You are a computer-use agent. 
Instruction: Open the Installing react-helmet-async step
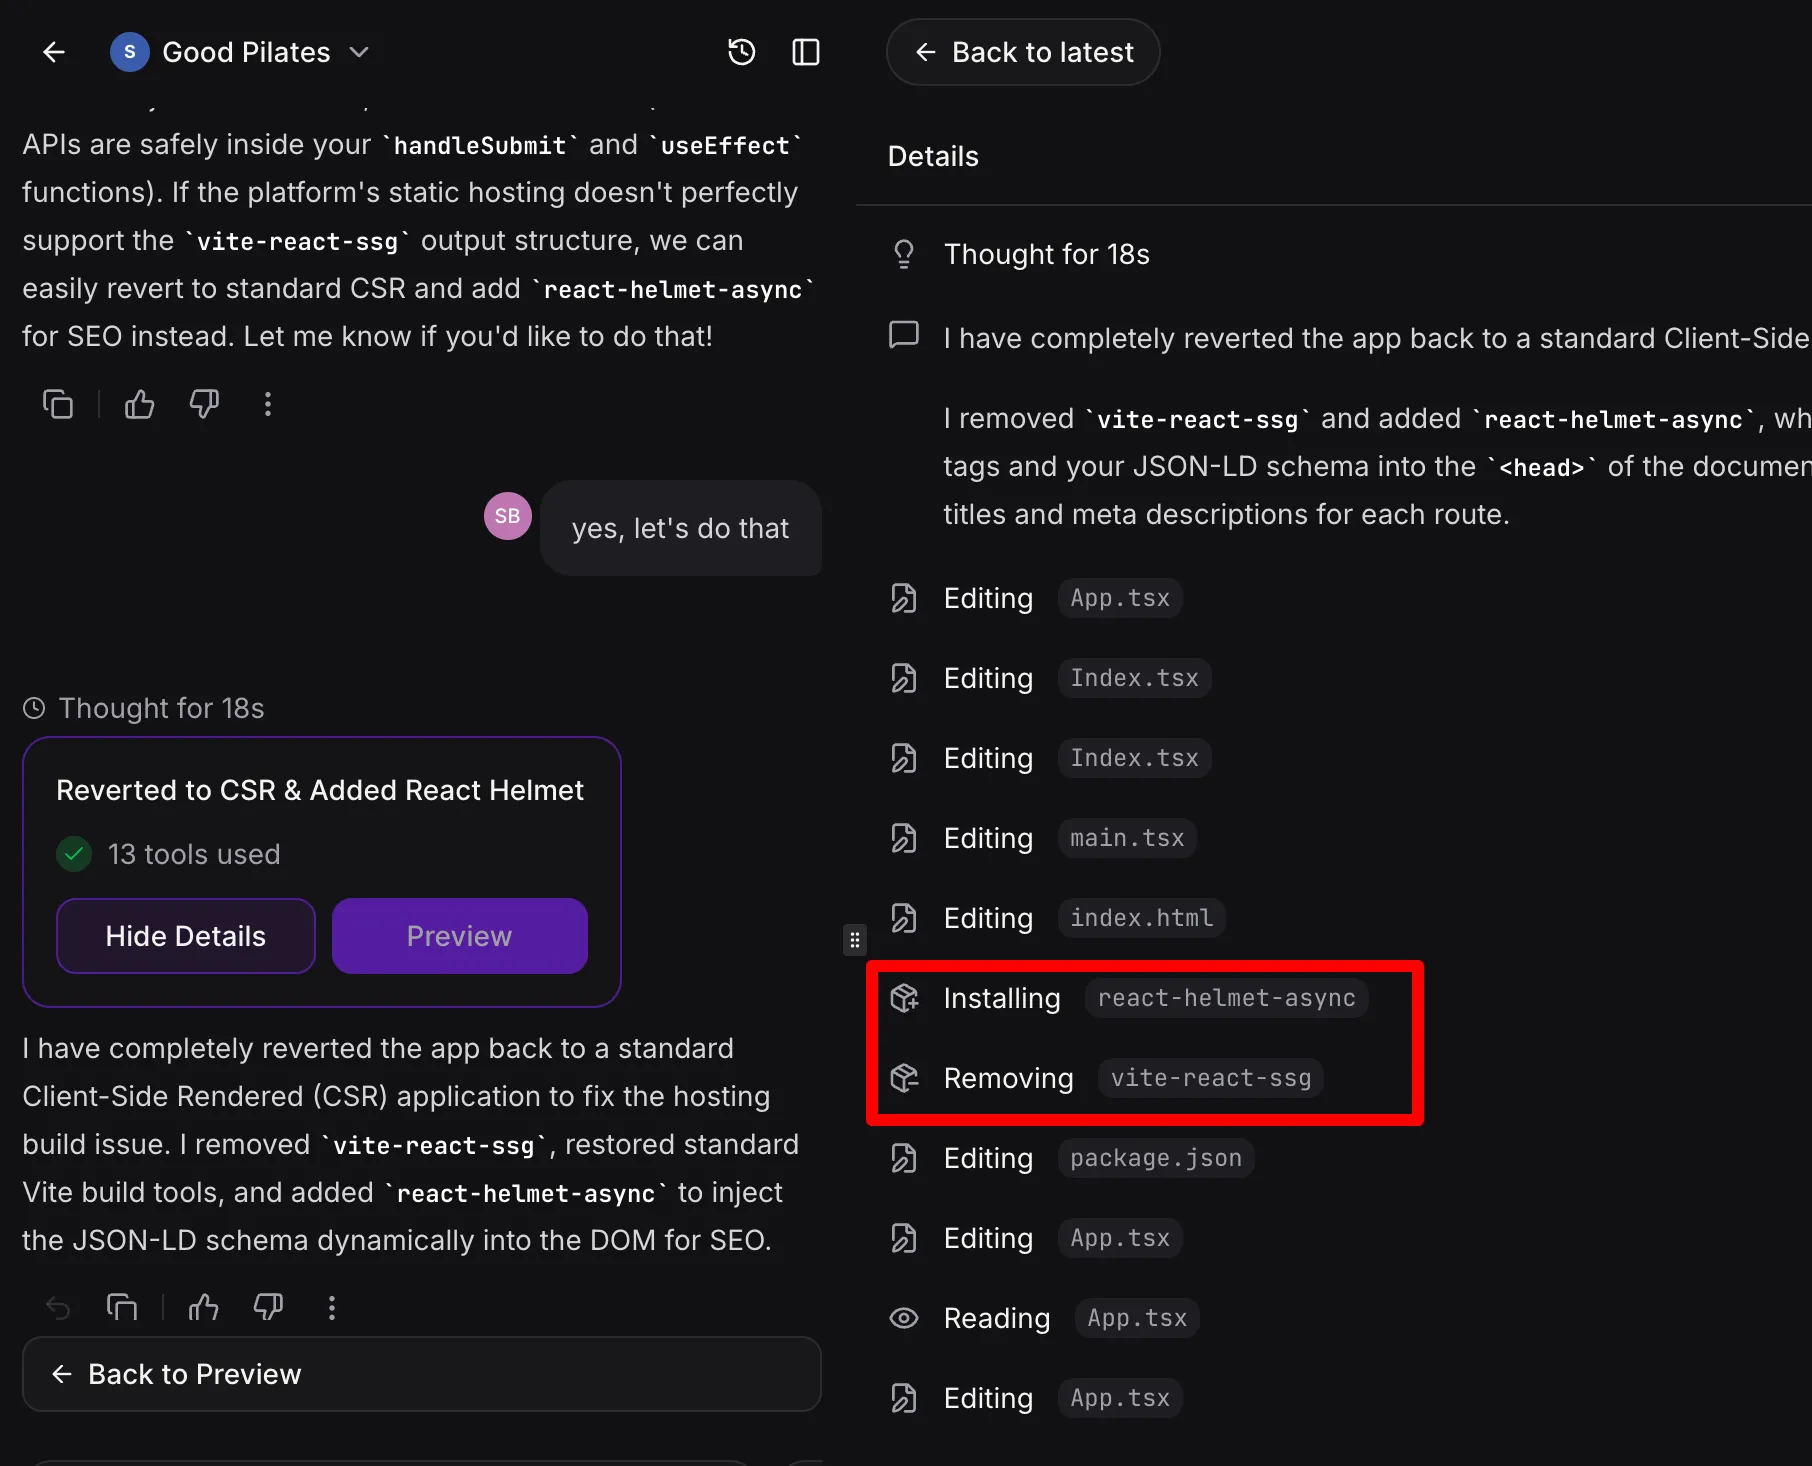1127,998
